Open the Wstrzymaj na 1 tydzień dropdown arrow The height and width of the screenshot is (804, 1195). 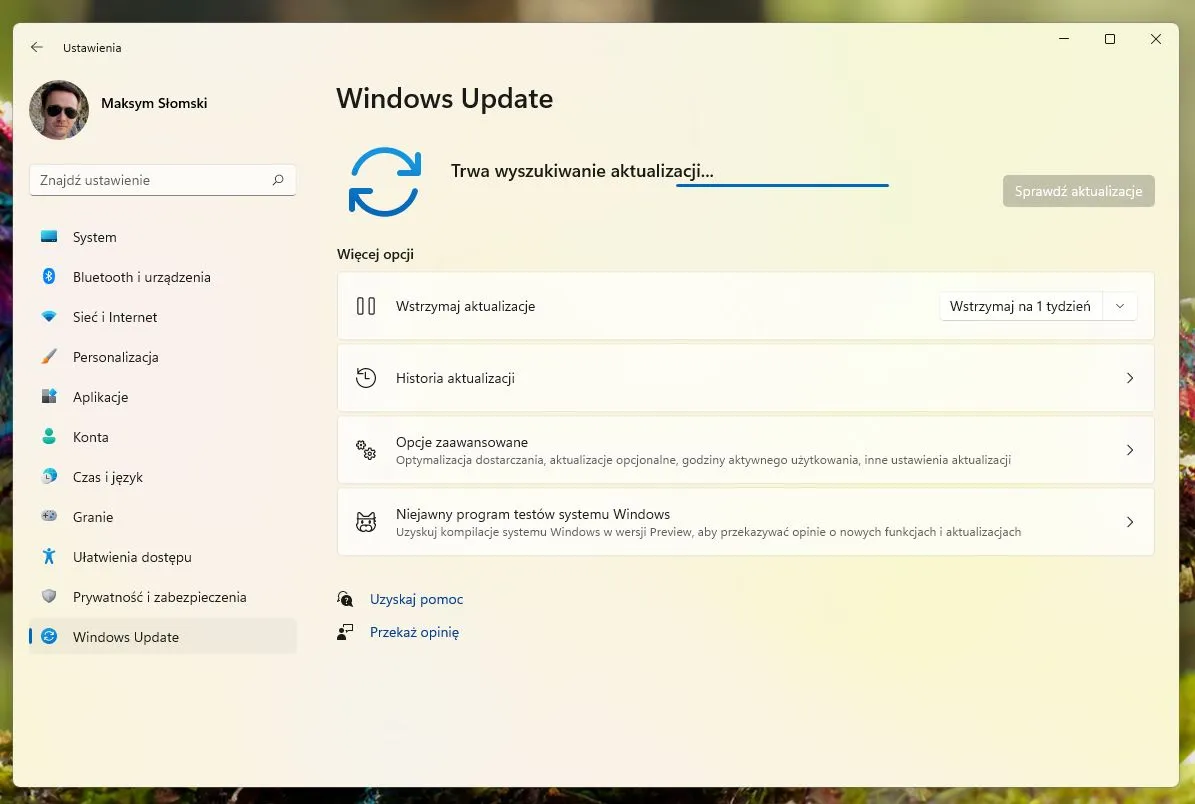(1120, 306)
